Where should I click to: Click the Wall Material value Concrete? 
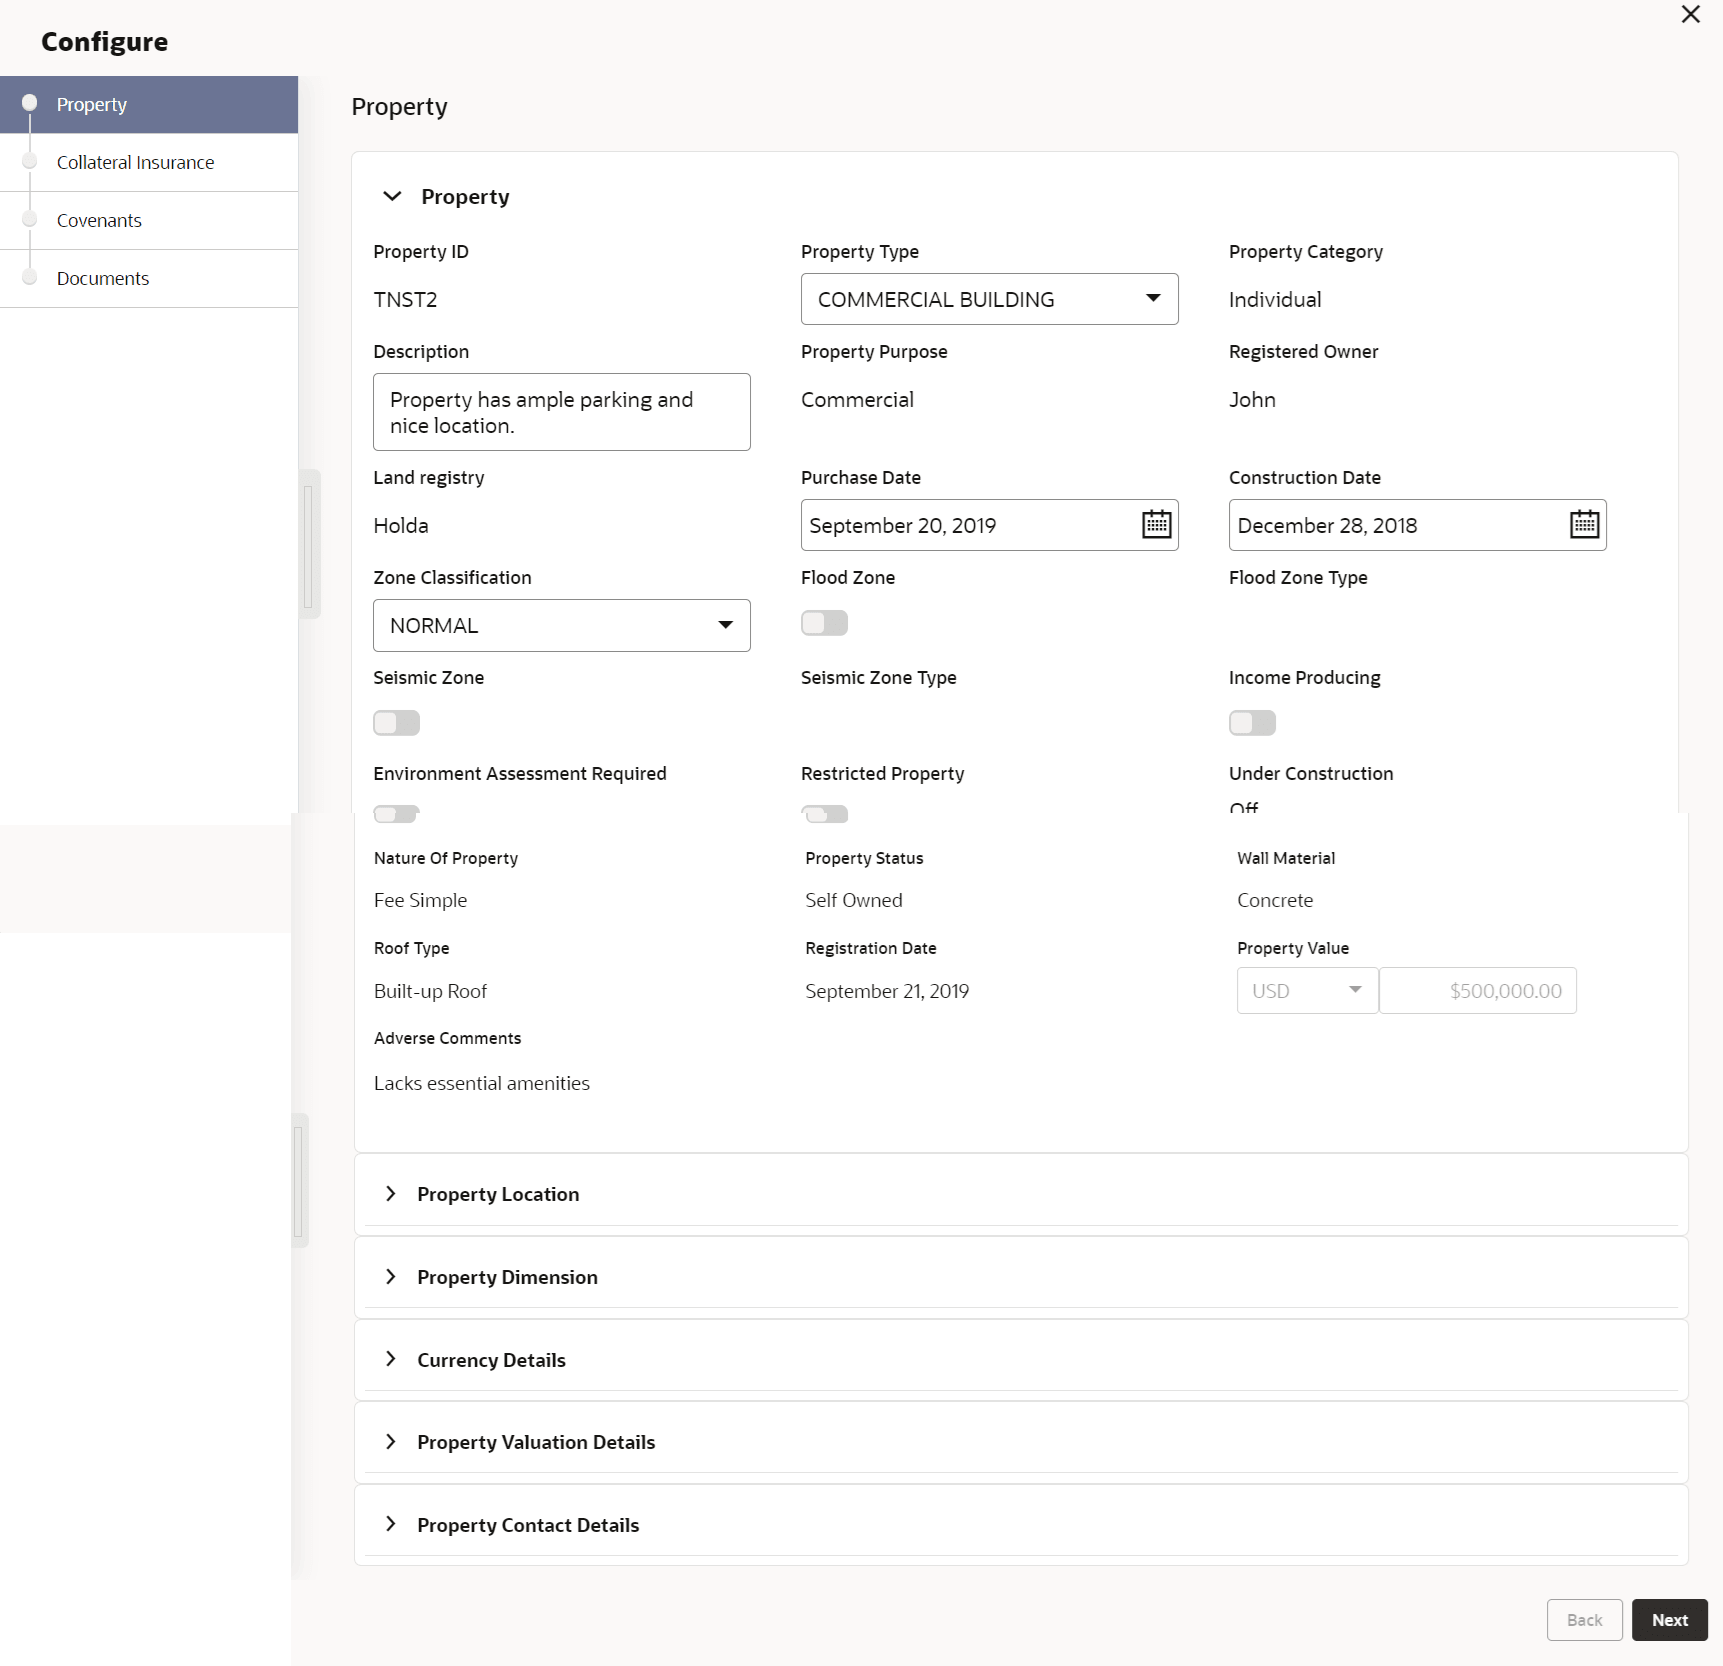pos(1275,900)
